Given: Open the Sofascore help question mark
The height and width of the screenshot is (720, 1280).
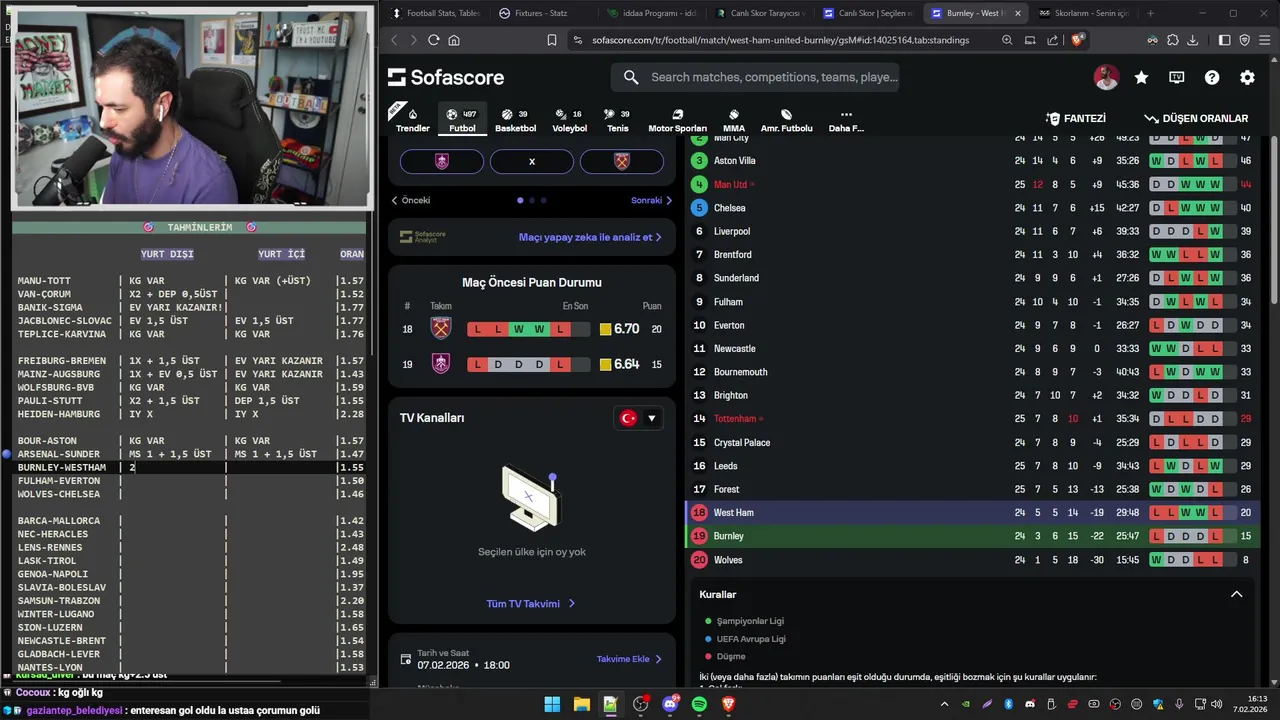Looking at the screenshot, I should pos(1212,77).
